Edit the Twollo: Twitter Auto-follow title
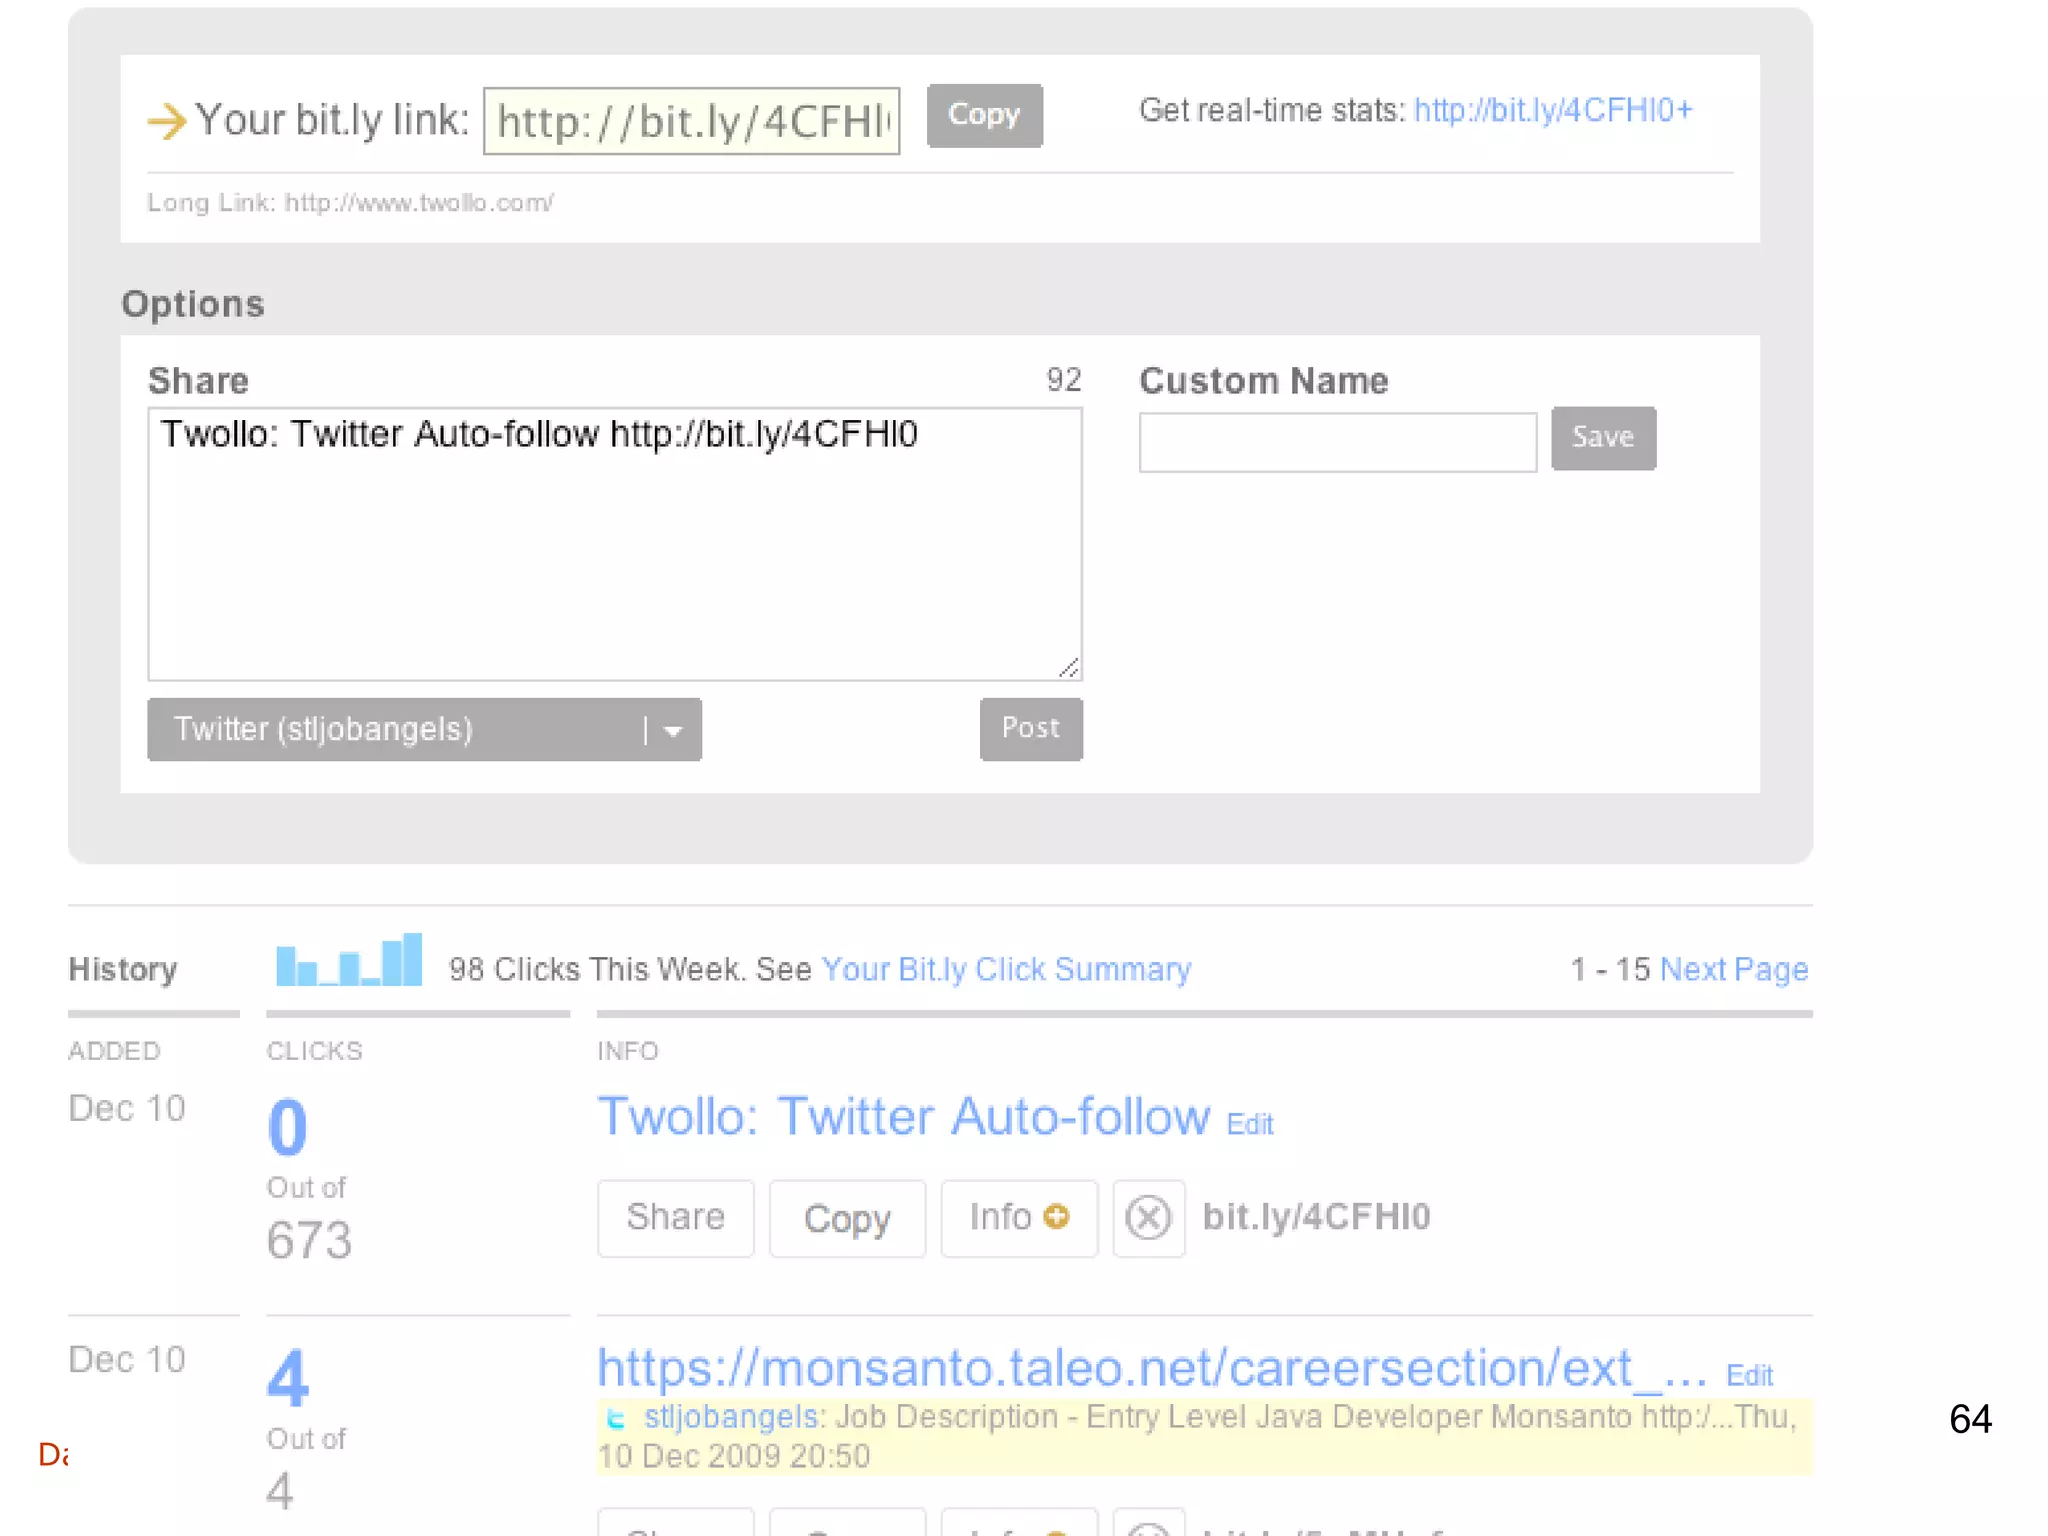Viewport: 2048px width, 1536px height. click(x=1249, y=1124)
